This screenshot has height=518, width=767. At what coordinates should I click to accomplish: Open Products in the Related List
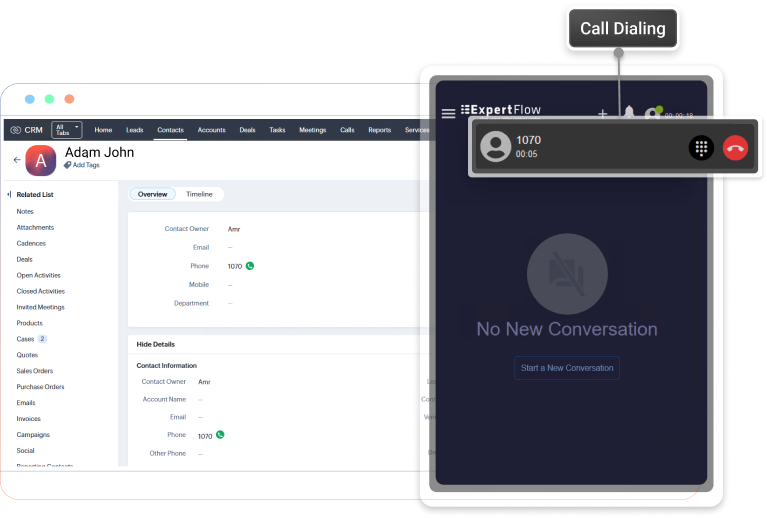(x=29, y=323)
